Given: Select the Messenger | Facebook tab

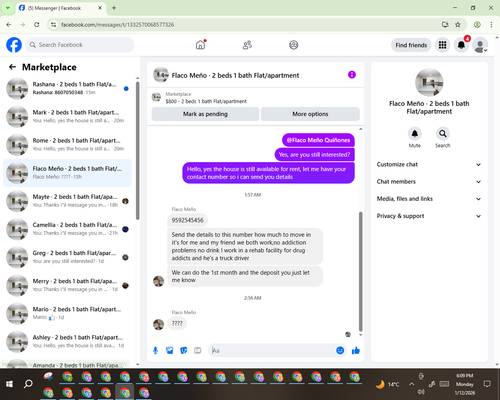Looking at the screenshot, I should (x=61, y=8).
